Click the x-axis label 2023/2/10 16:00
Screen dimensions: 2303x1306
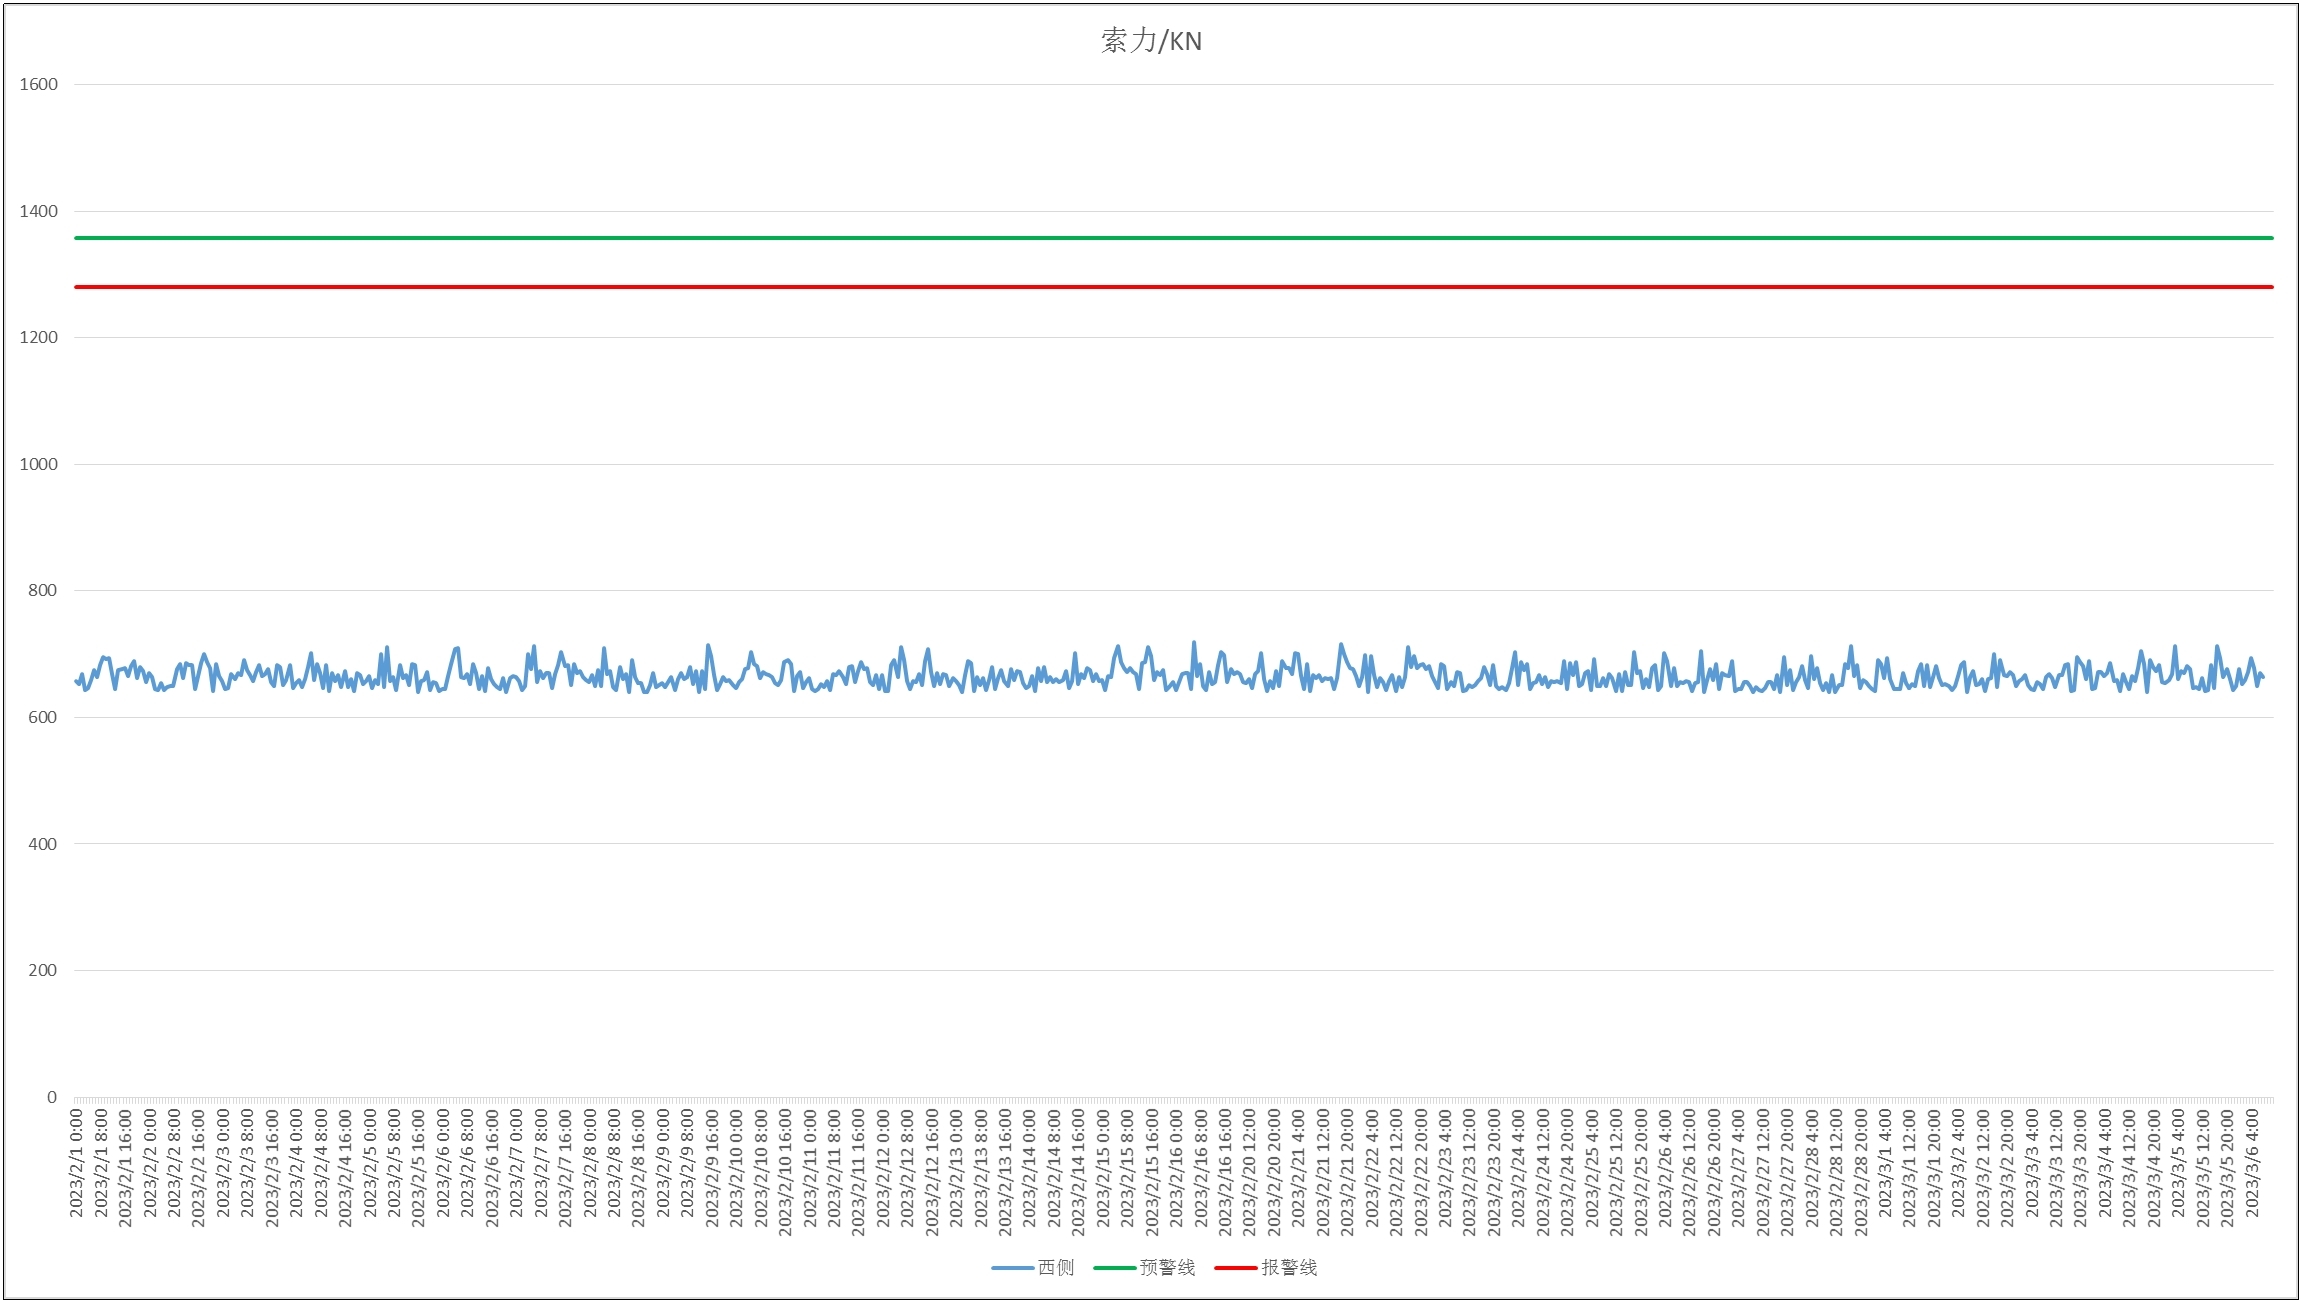tap(785, 1172)
